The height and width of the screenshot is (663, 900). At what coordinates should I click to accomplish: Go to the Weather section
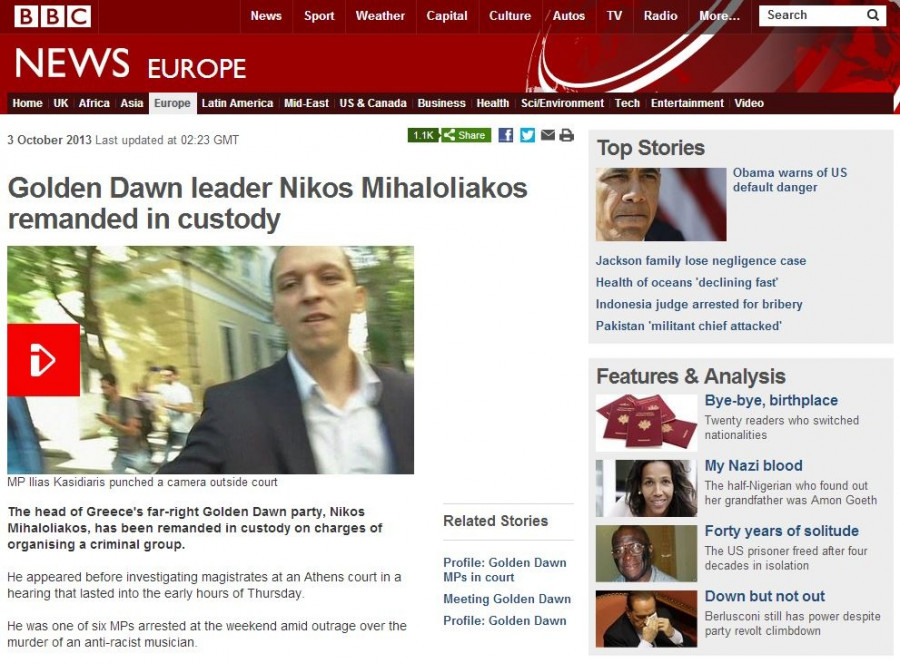coord(380,16)
